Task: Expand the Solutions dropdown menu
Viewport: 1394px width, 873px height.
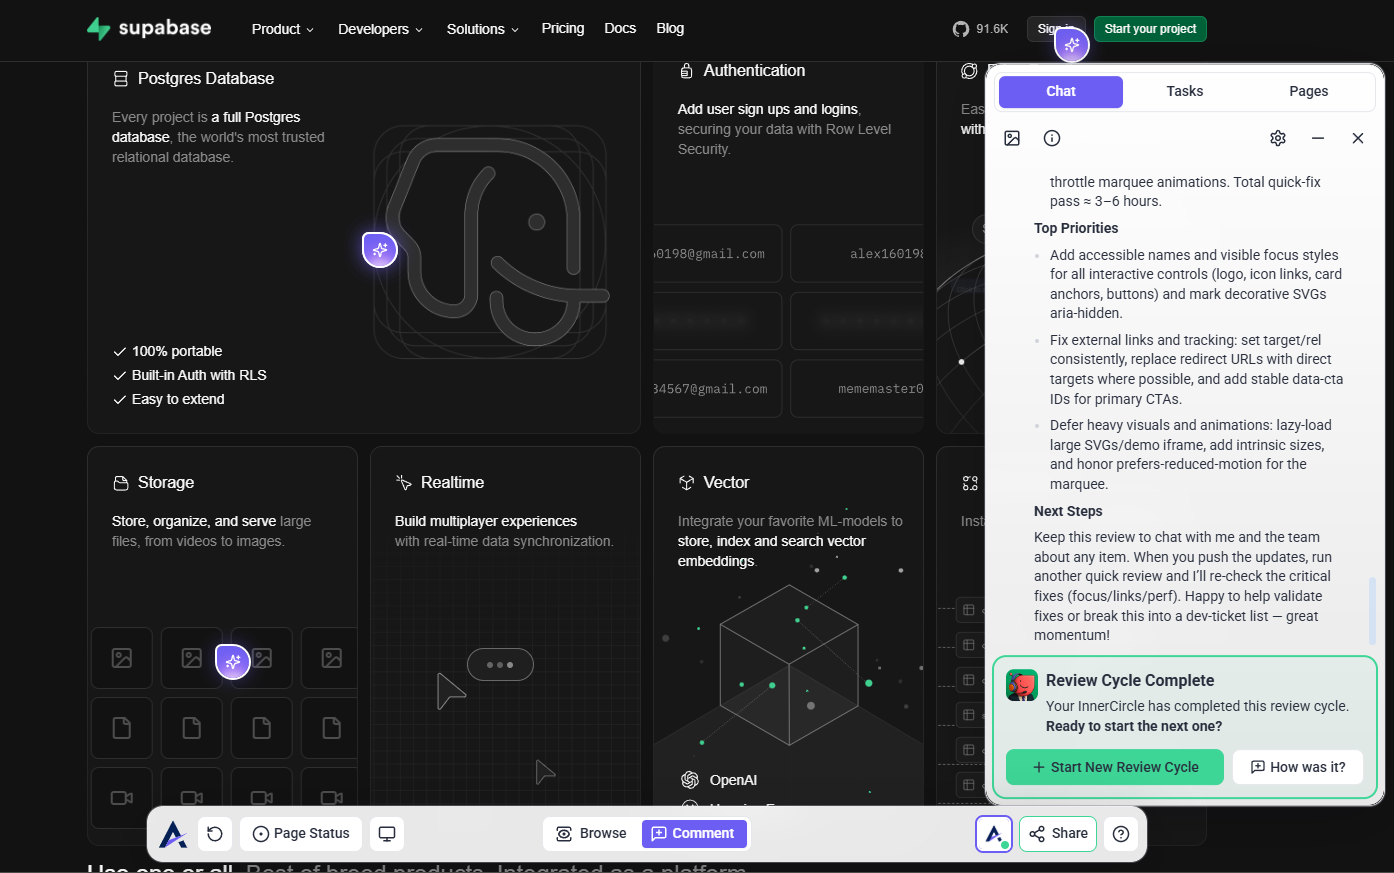Action: [482, 29]
